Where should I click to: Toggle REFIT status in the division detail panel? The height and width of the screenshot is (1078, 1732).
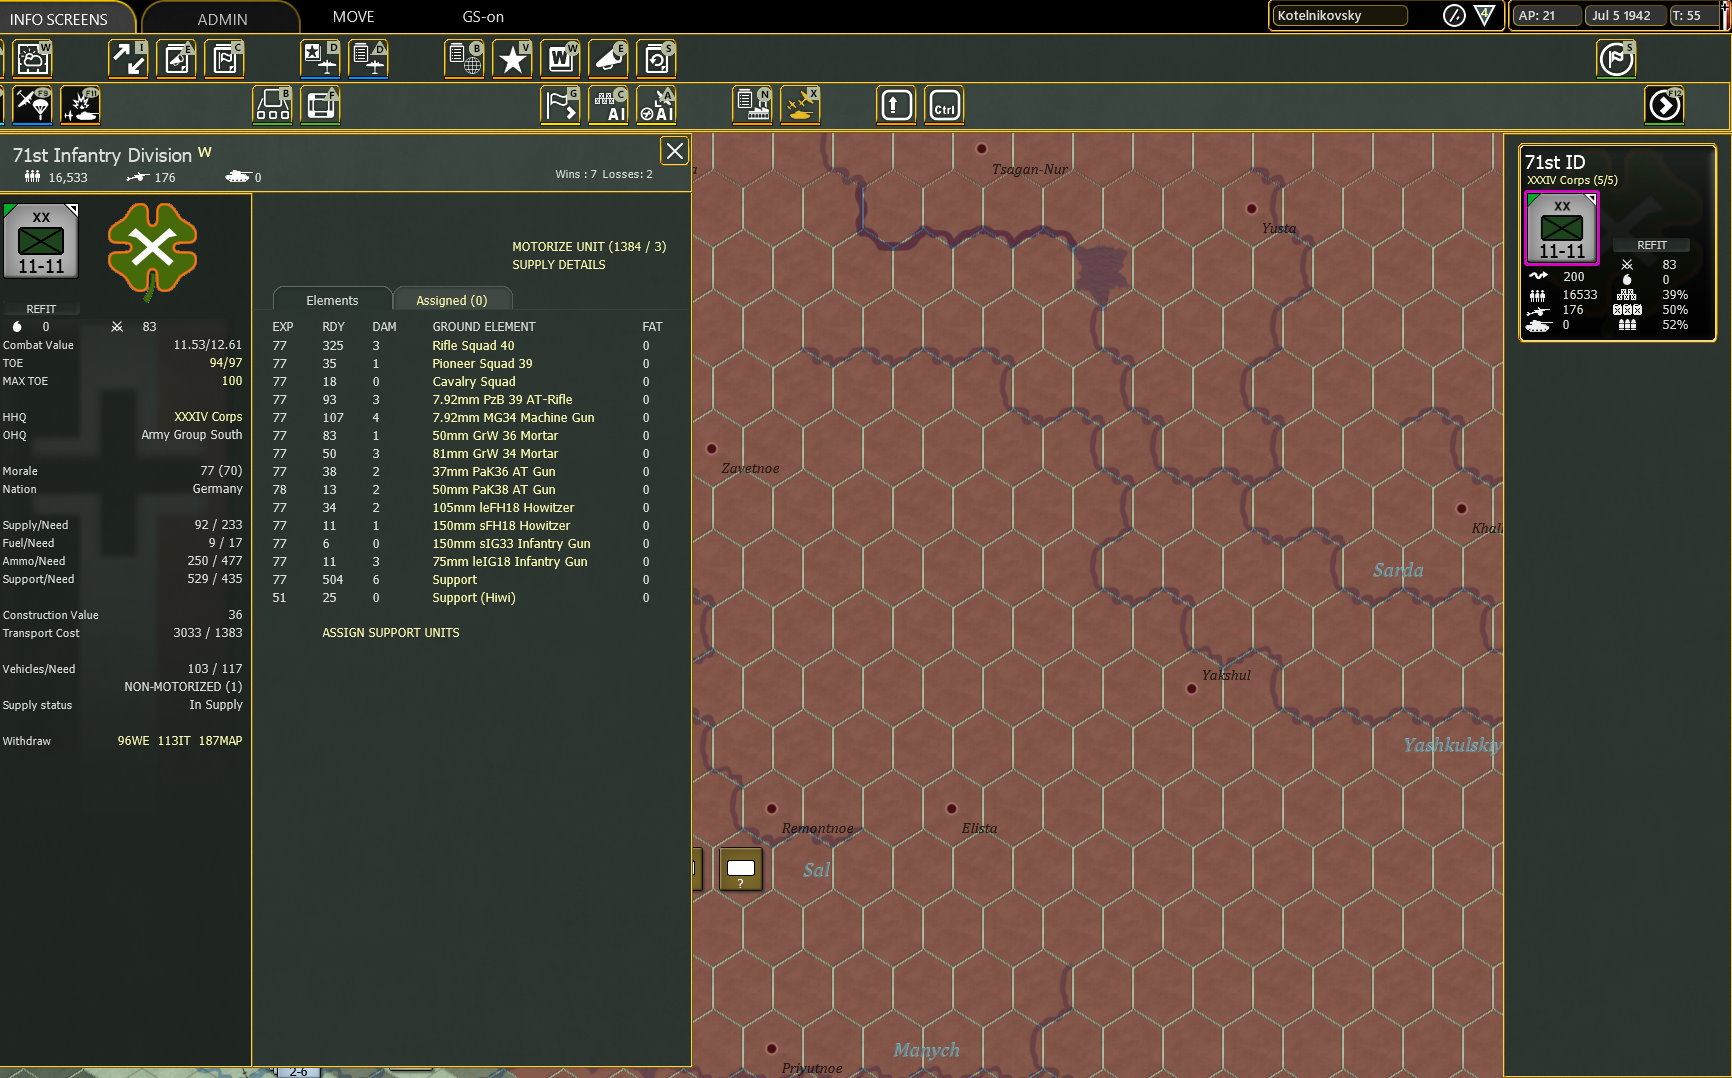pos(41,309)
